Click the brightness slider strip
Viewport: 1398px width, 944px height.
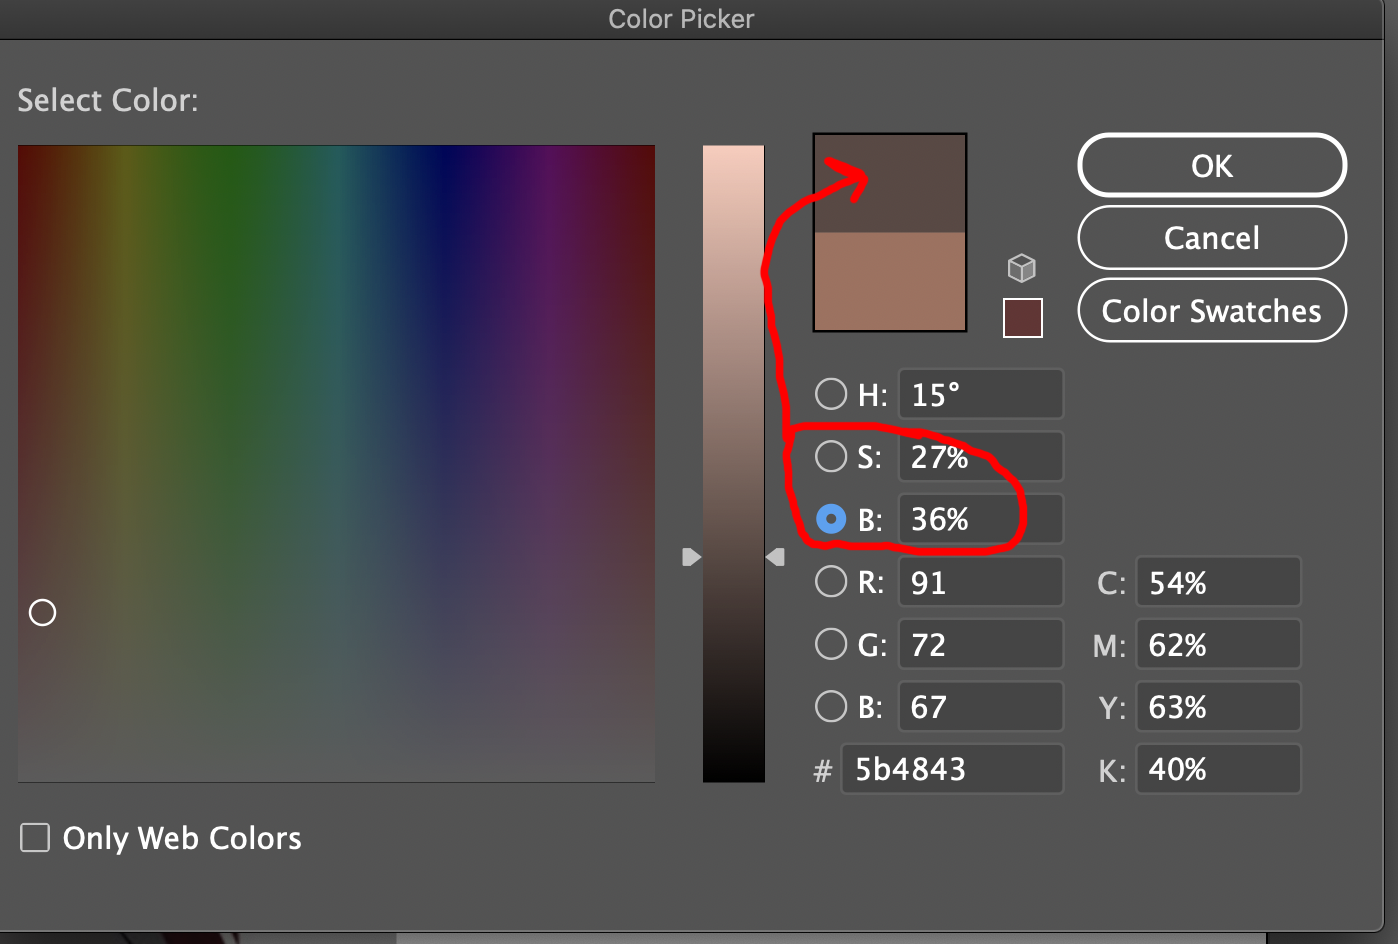pyautogui.click(x=733, y=460)
